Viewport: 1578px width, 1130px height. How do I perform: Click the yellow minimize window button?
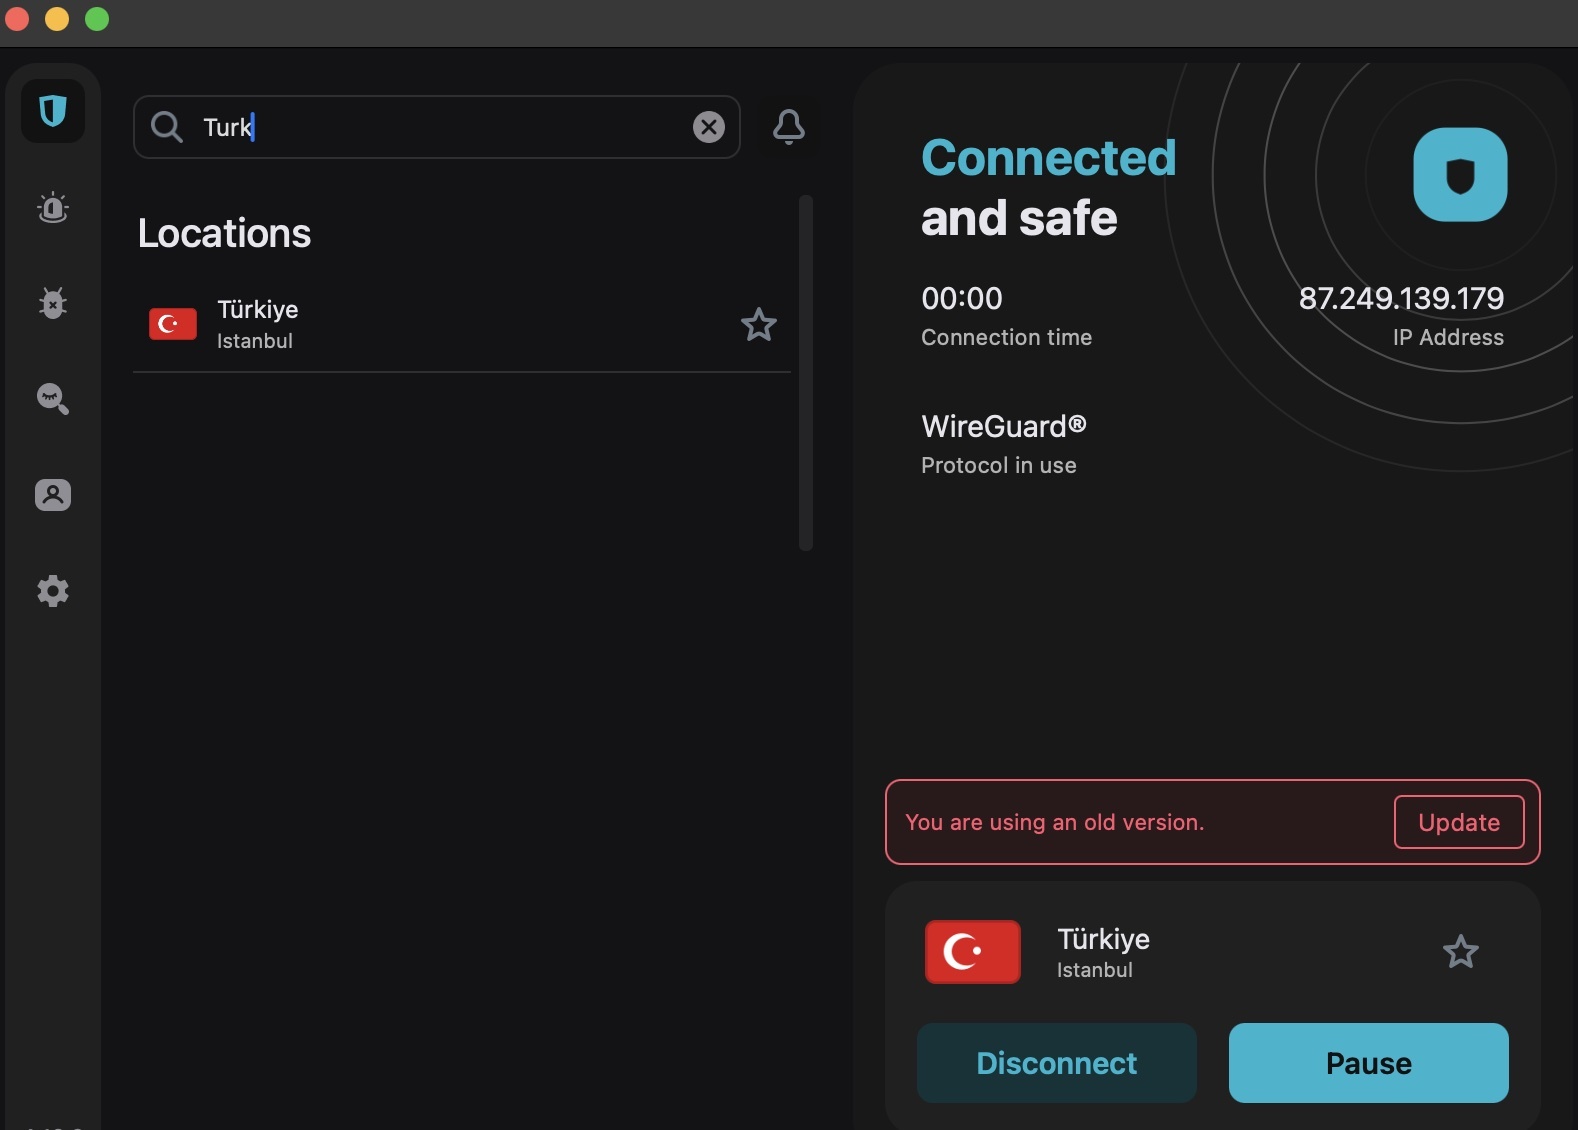pyautogui.click(x=57, y=19)
